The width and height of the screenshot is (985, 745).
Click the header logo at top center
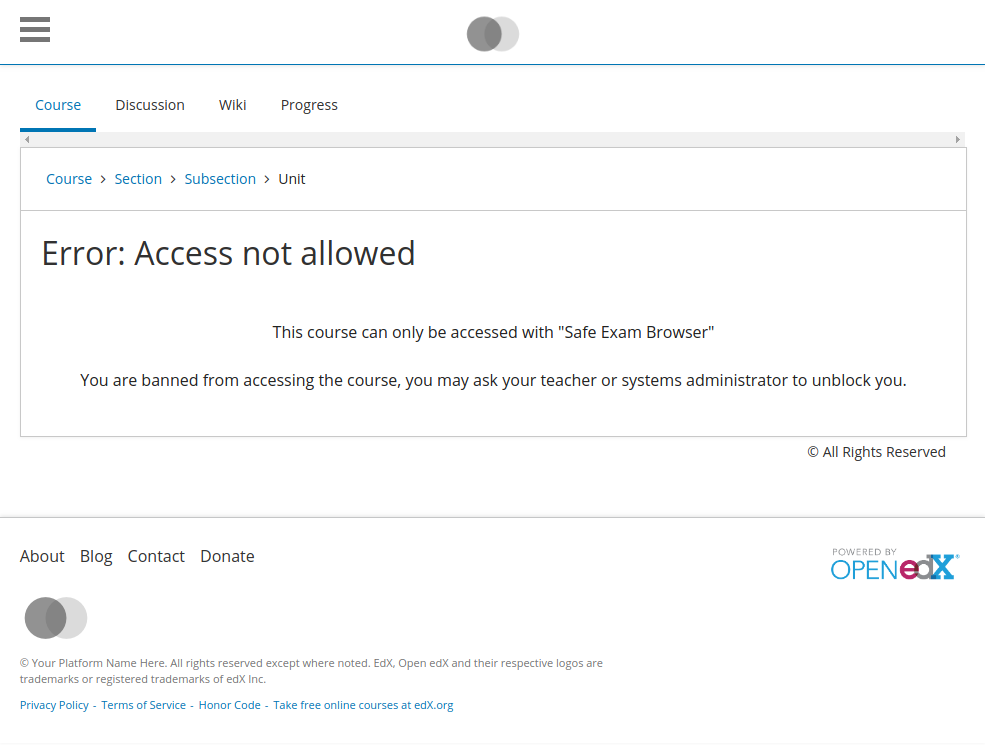click(x=492, y=34)
